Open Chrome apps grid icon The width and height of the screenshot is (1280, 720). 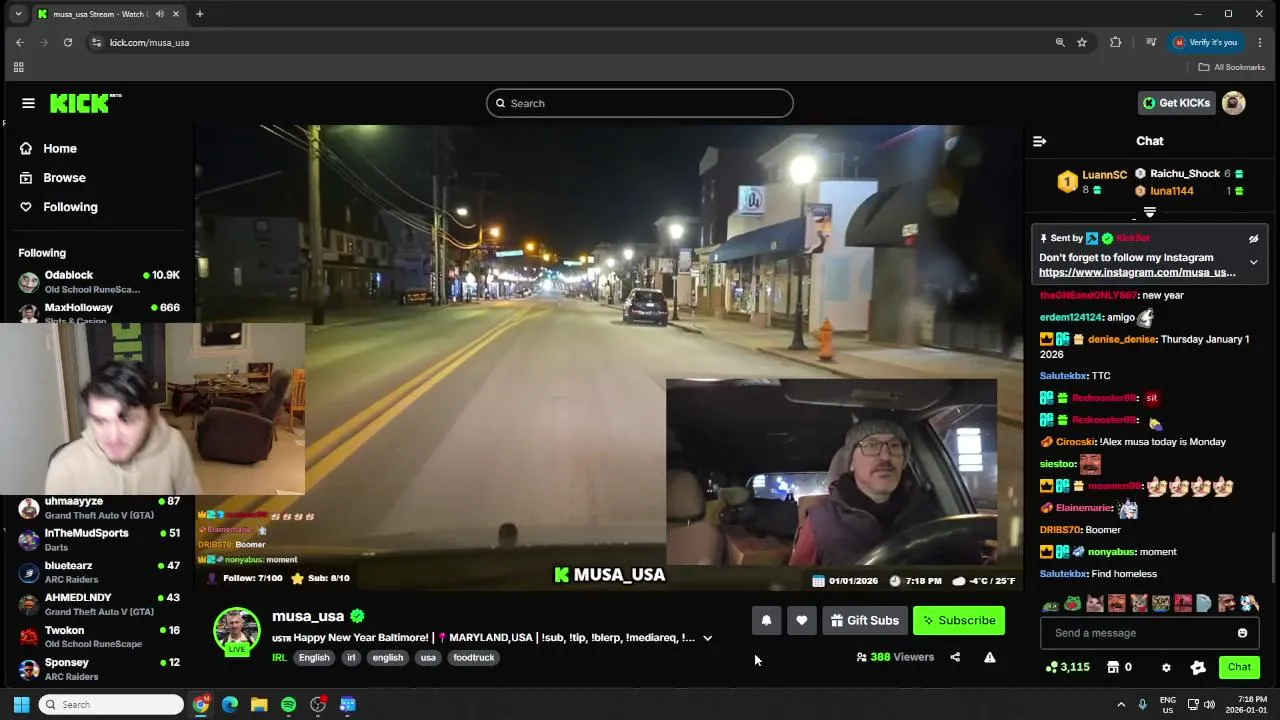[18, 67]
